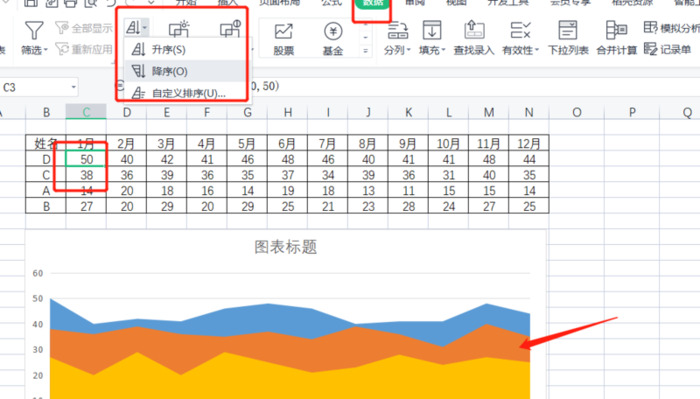Viewport: 700px width, 399px height.
Task: Click 12月 value 44 in row D
Action: (529, 159)
